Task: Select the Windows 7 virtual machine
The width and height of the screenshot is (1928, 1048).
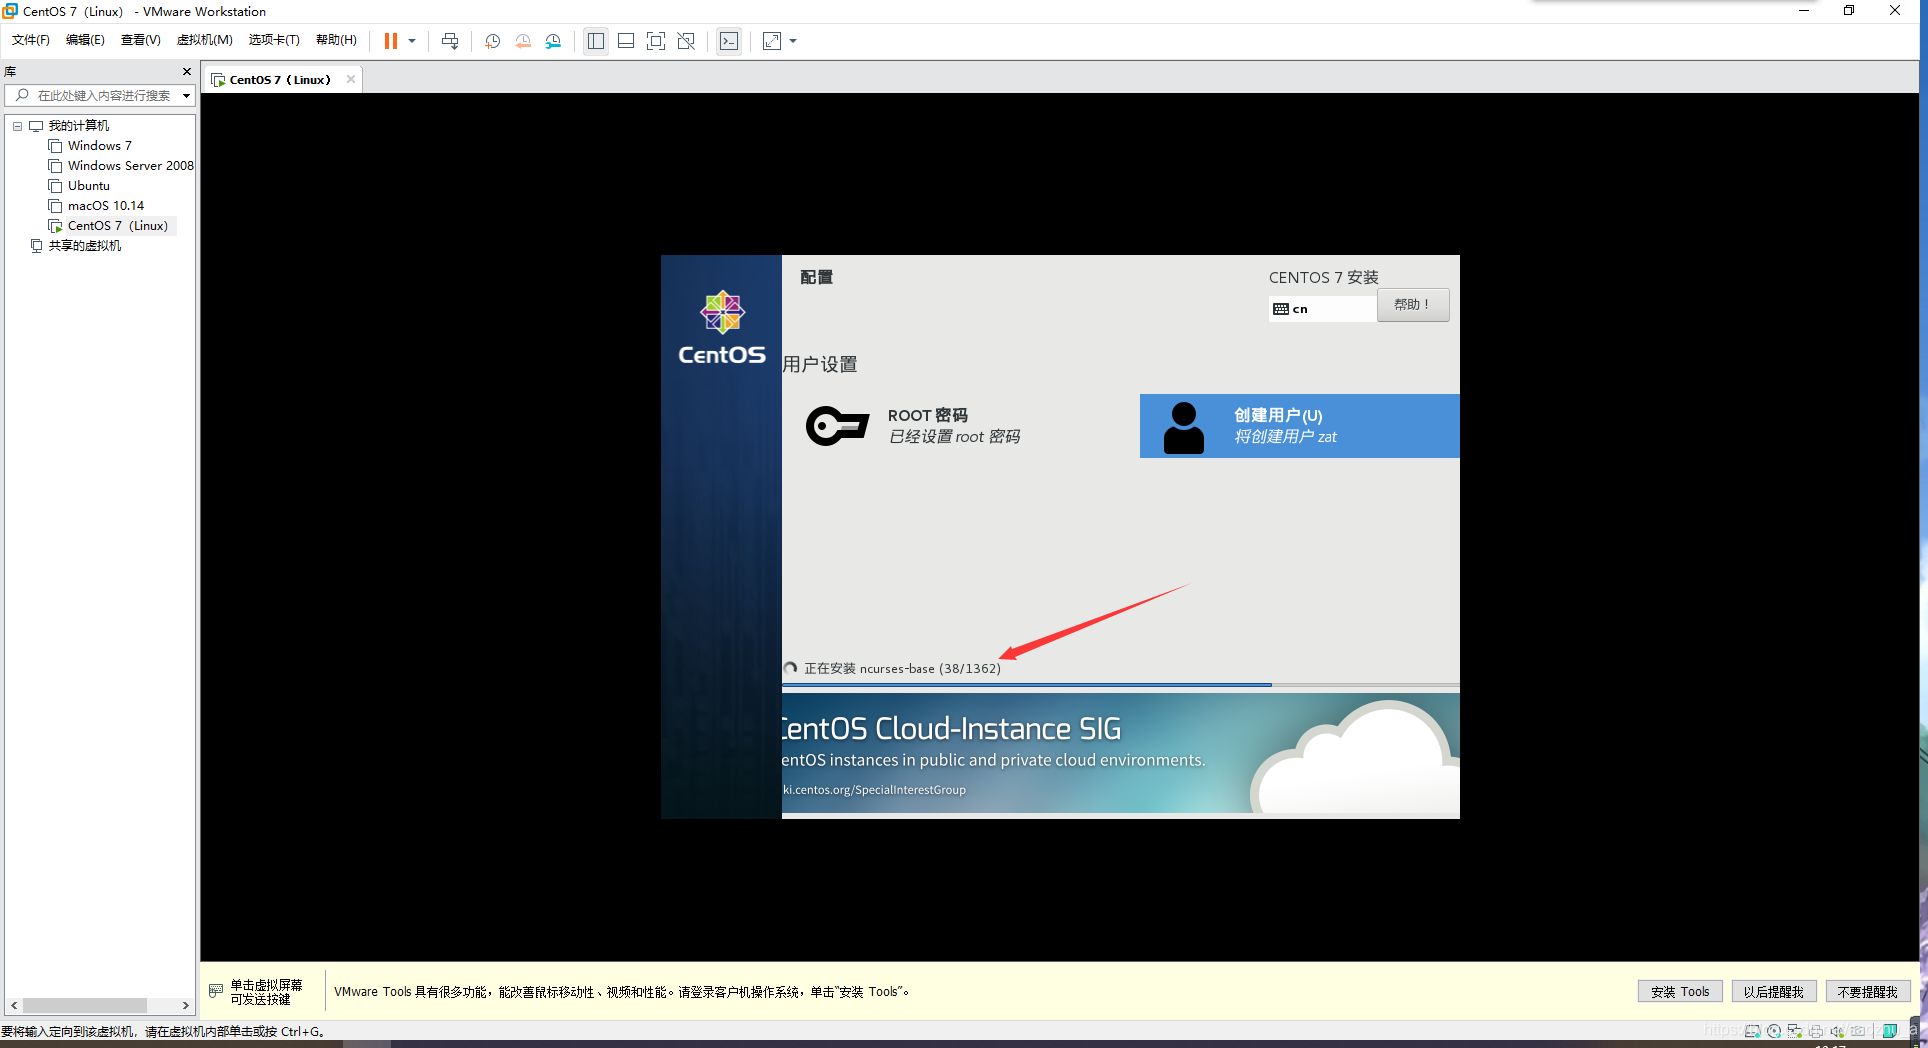Action: [100, 146]
